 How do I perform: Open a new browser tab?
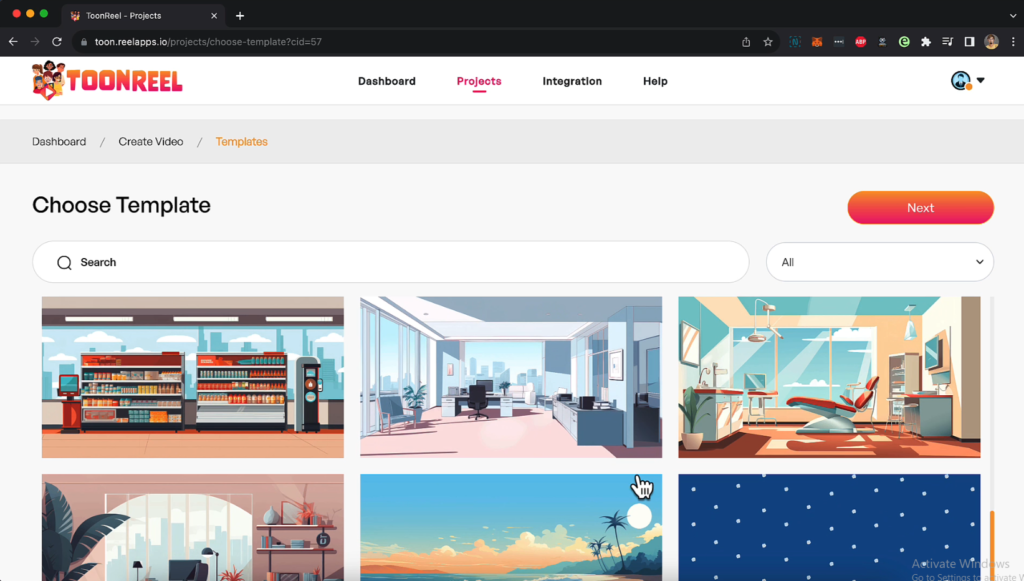click(x=240, y=16)
